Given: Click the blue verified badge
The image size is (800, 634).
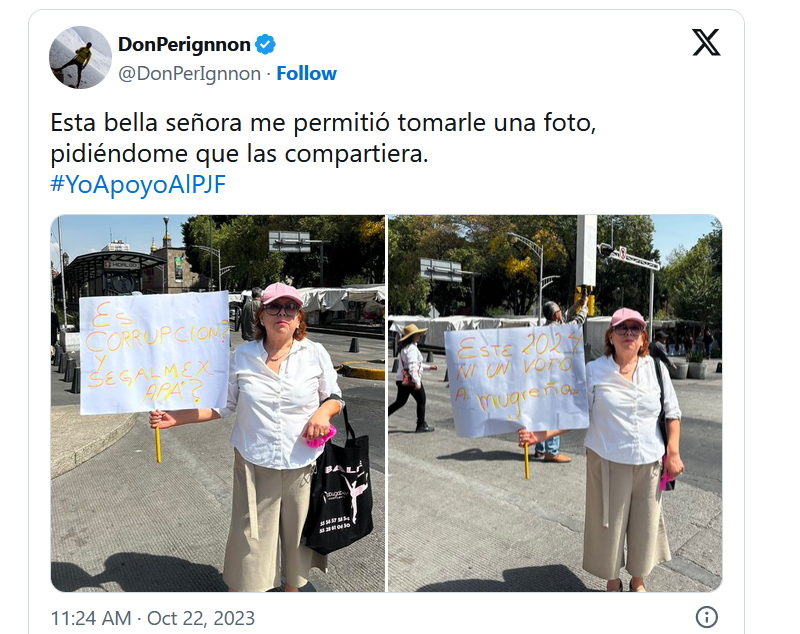Looking at the screenshot, I should [265, 44].
